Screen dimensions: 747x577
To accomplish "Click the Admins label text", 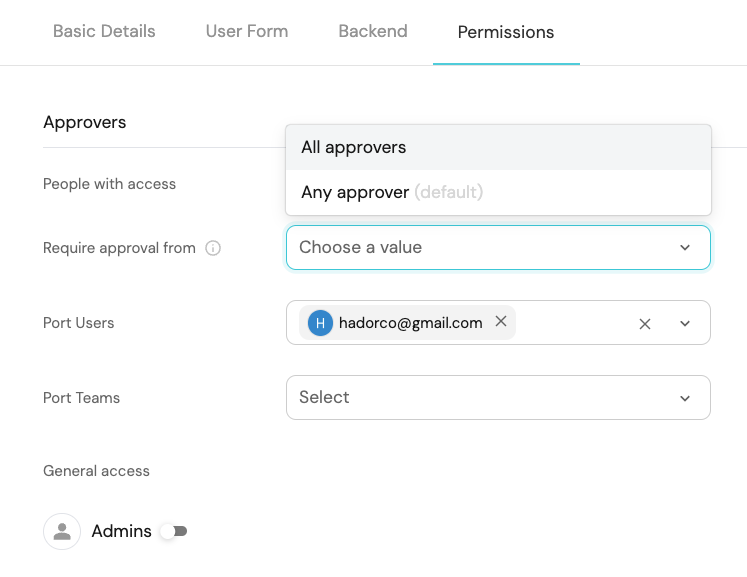I will 121,531.
